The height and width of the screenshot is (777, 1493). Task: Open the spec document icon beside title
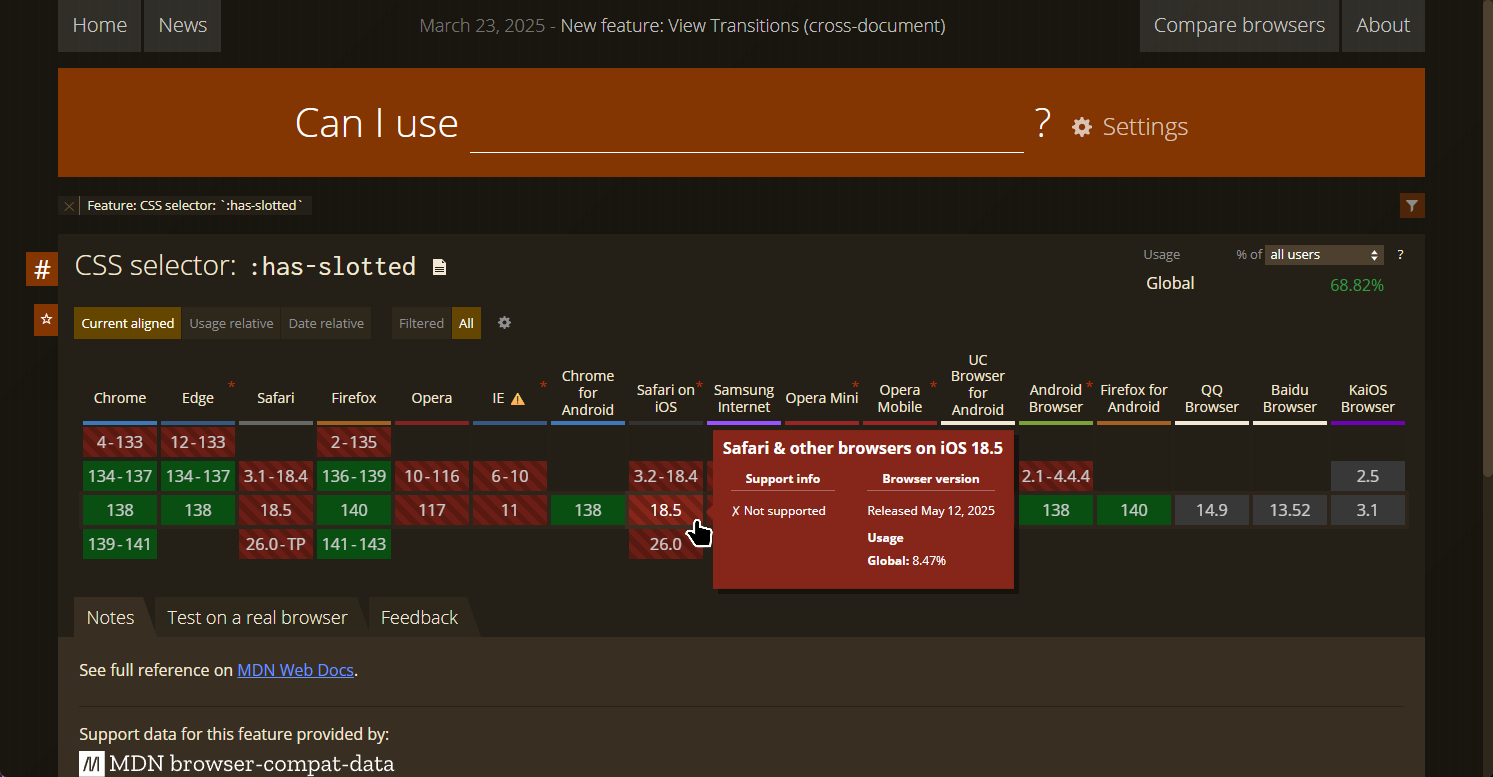[439, 267]
